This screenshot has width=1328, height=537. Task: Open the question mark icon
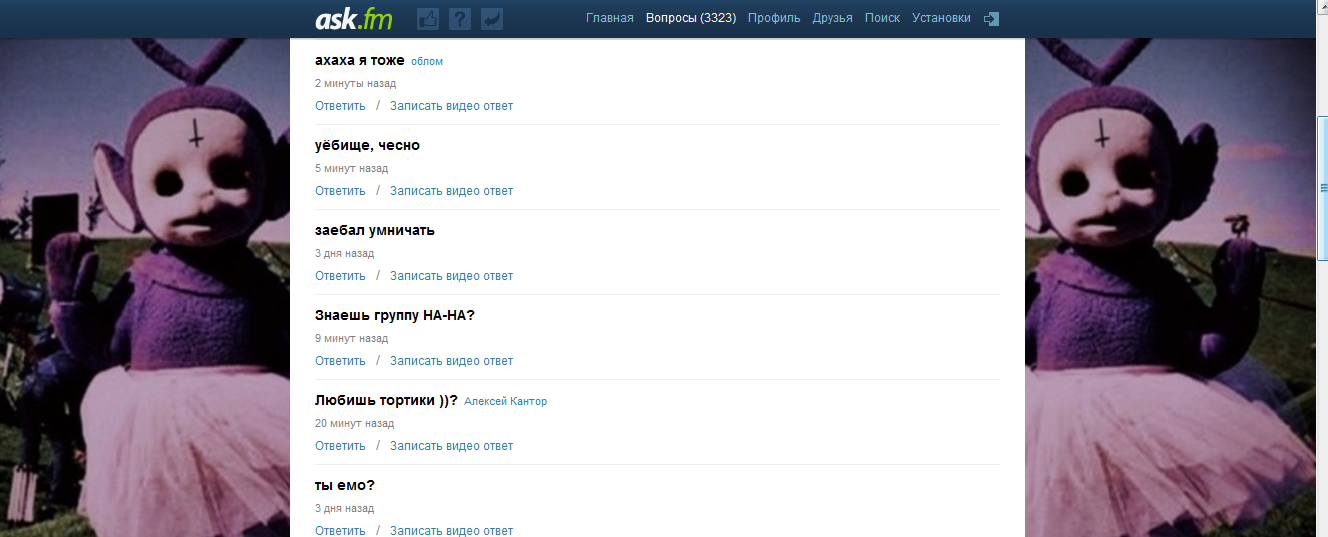[x=460, y=19]
